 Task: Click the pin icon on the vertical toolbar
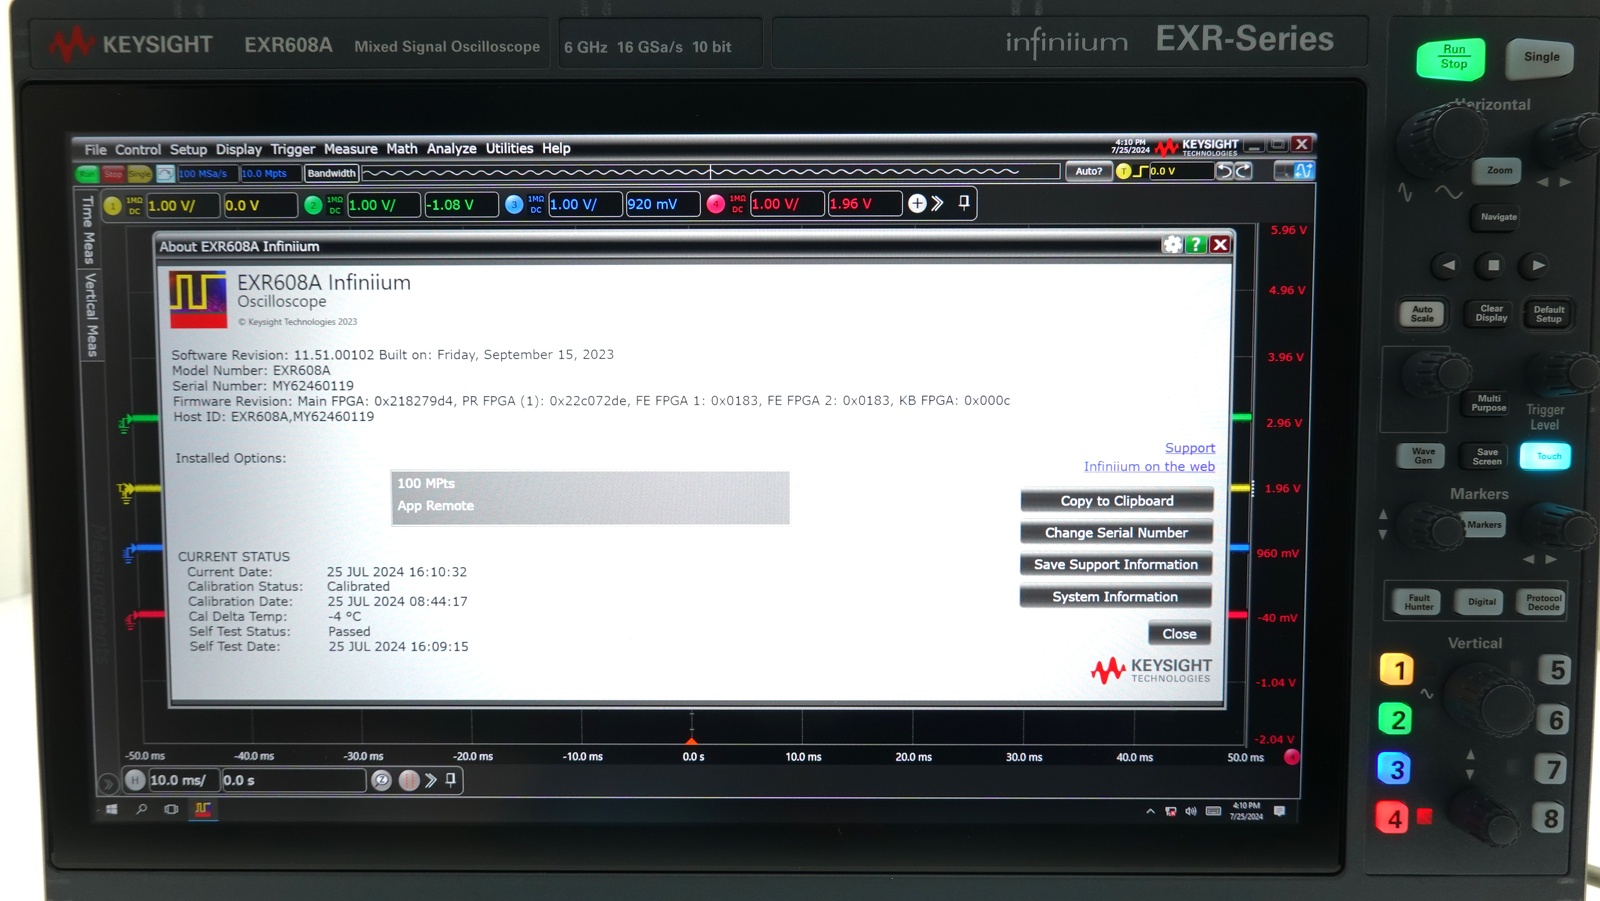[x=964, y=203]
